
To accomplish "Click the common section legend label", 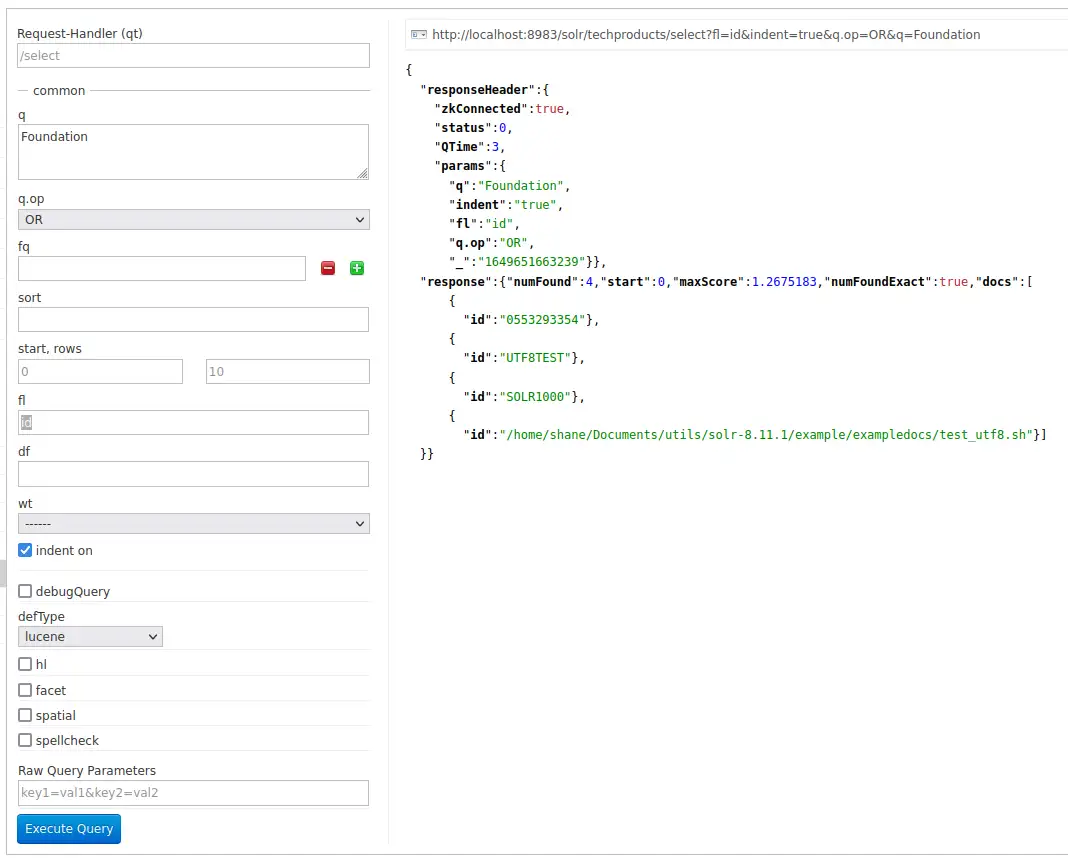I will click(x=59, y=91).
